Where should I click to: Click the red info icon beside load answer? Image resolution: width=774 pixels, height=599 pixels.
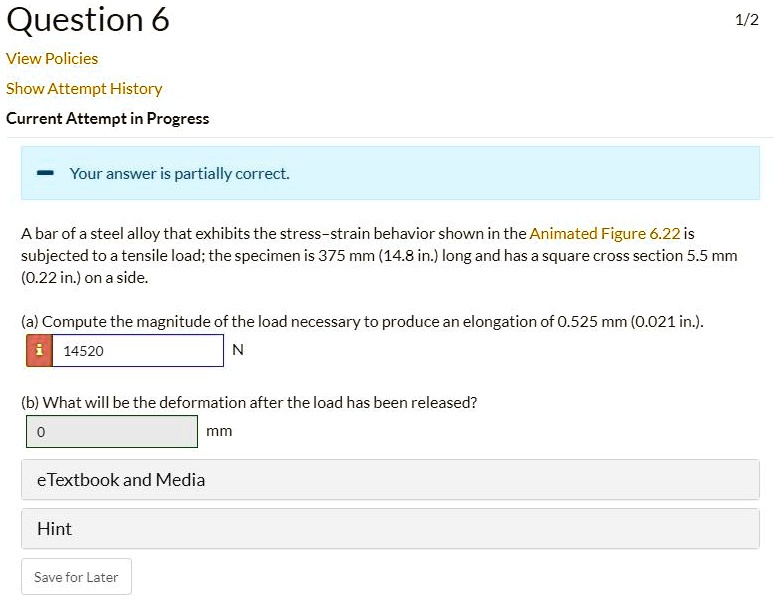(x=40, y=351)
